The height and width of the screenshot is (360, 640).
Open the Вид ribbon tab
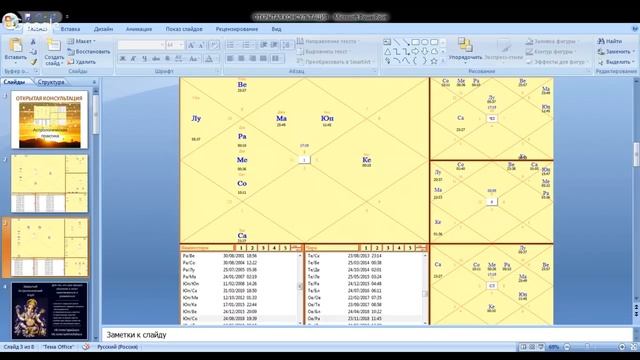coord(276,29)
